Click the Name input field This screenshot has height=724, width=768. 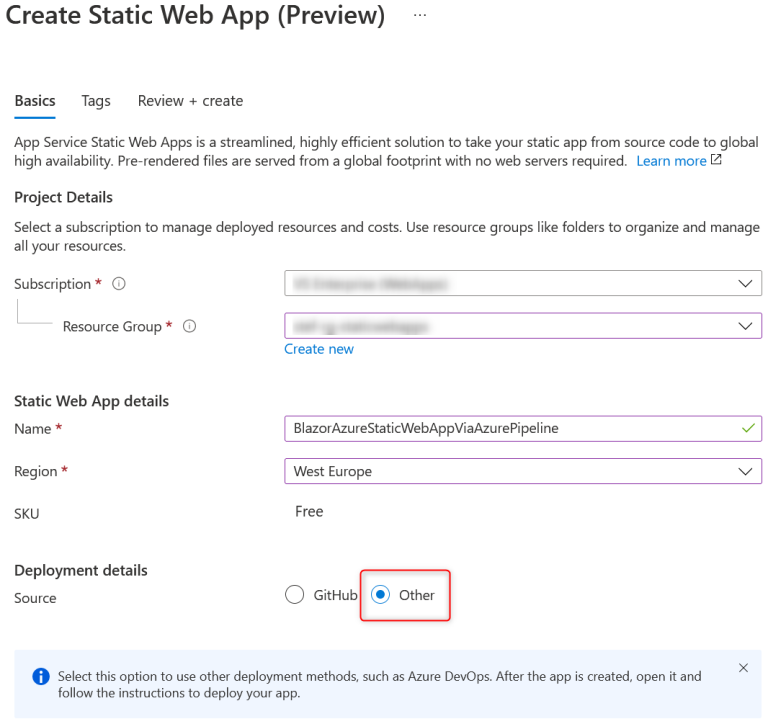523,429
